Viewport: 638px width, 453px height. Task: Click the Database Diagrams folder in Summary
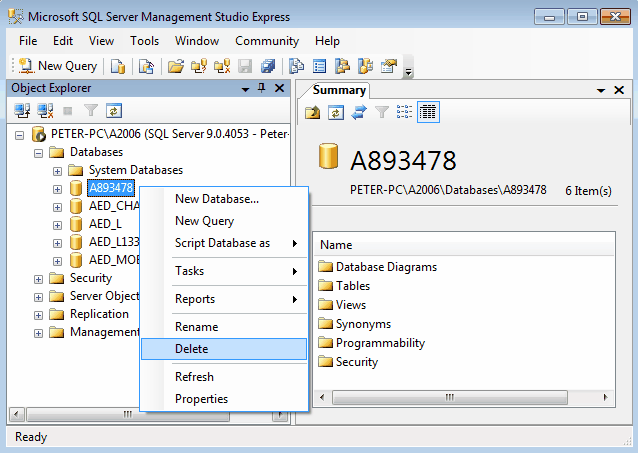pos(378,267)
